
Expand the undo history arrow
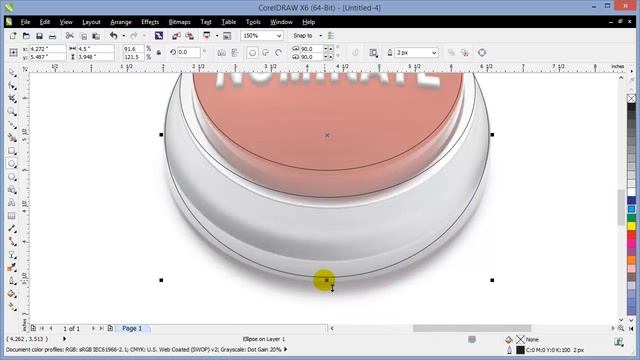click(x=124, y=36)
